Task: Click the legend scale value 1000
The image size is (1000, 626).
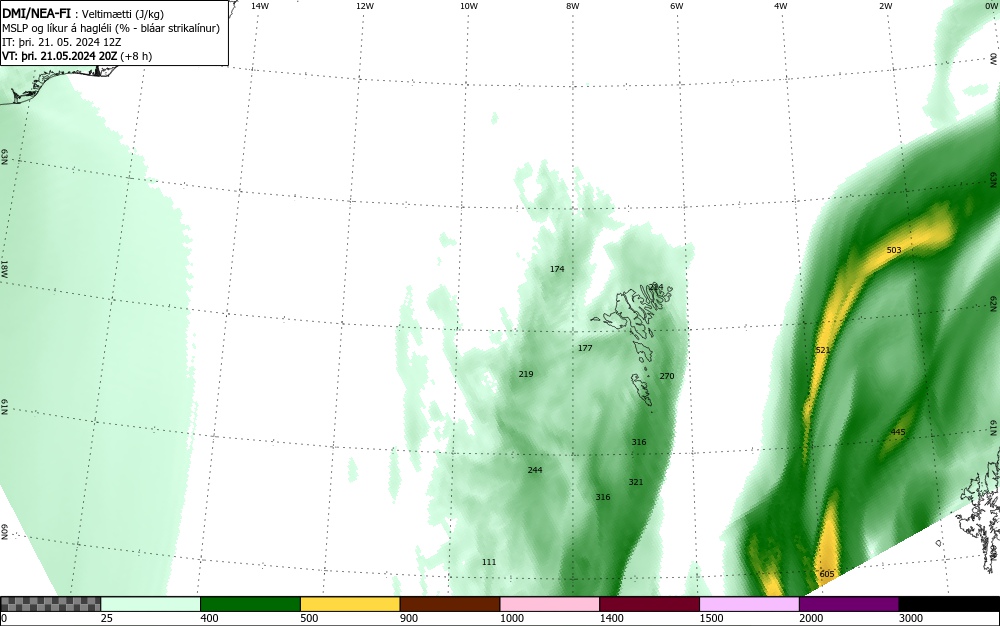Action: (511, 618)
